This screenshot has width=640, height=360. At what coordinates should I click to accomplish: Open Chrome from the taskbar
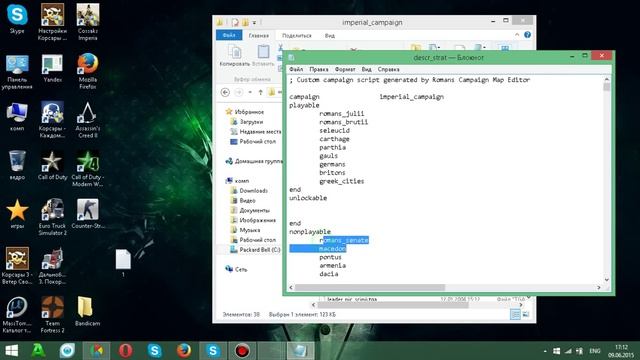[96, 351]
